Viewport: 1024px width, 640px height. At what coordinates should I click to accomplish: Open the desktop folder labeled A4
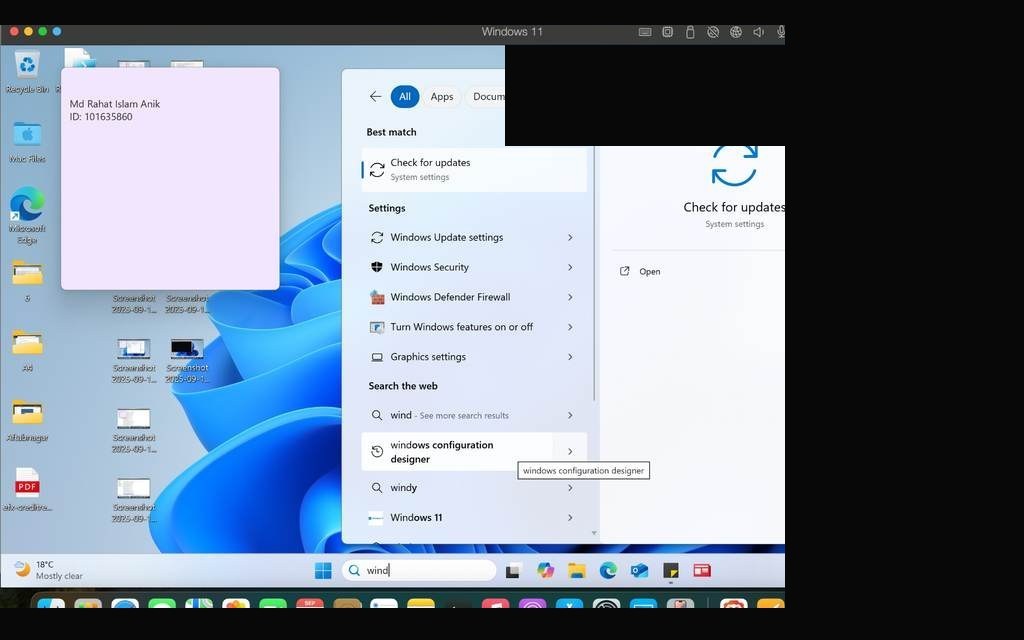[27, 349]
